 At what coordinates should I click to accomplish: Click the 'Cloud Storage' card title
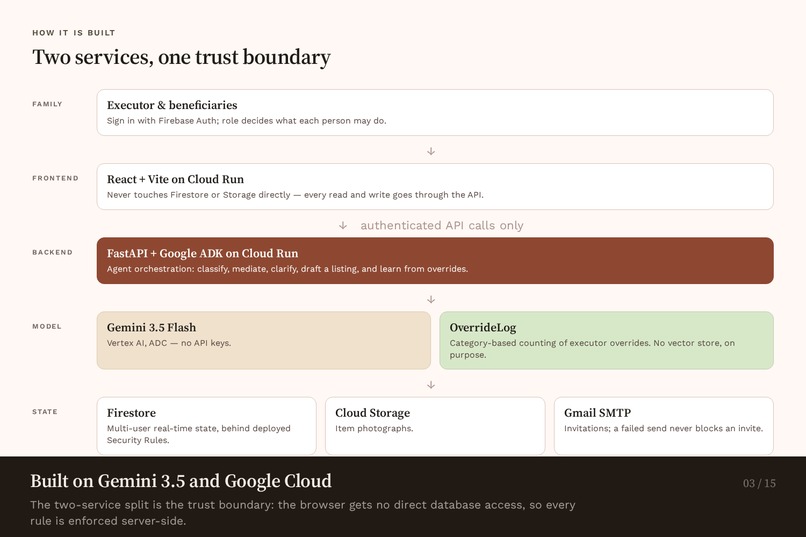click(373, 413)
